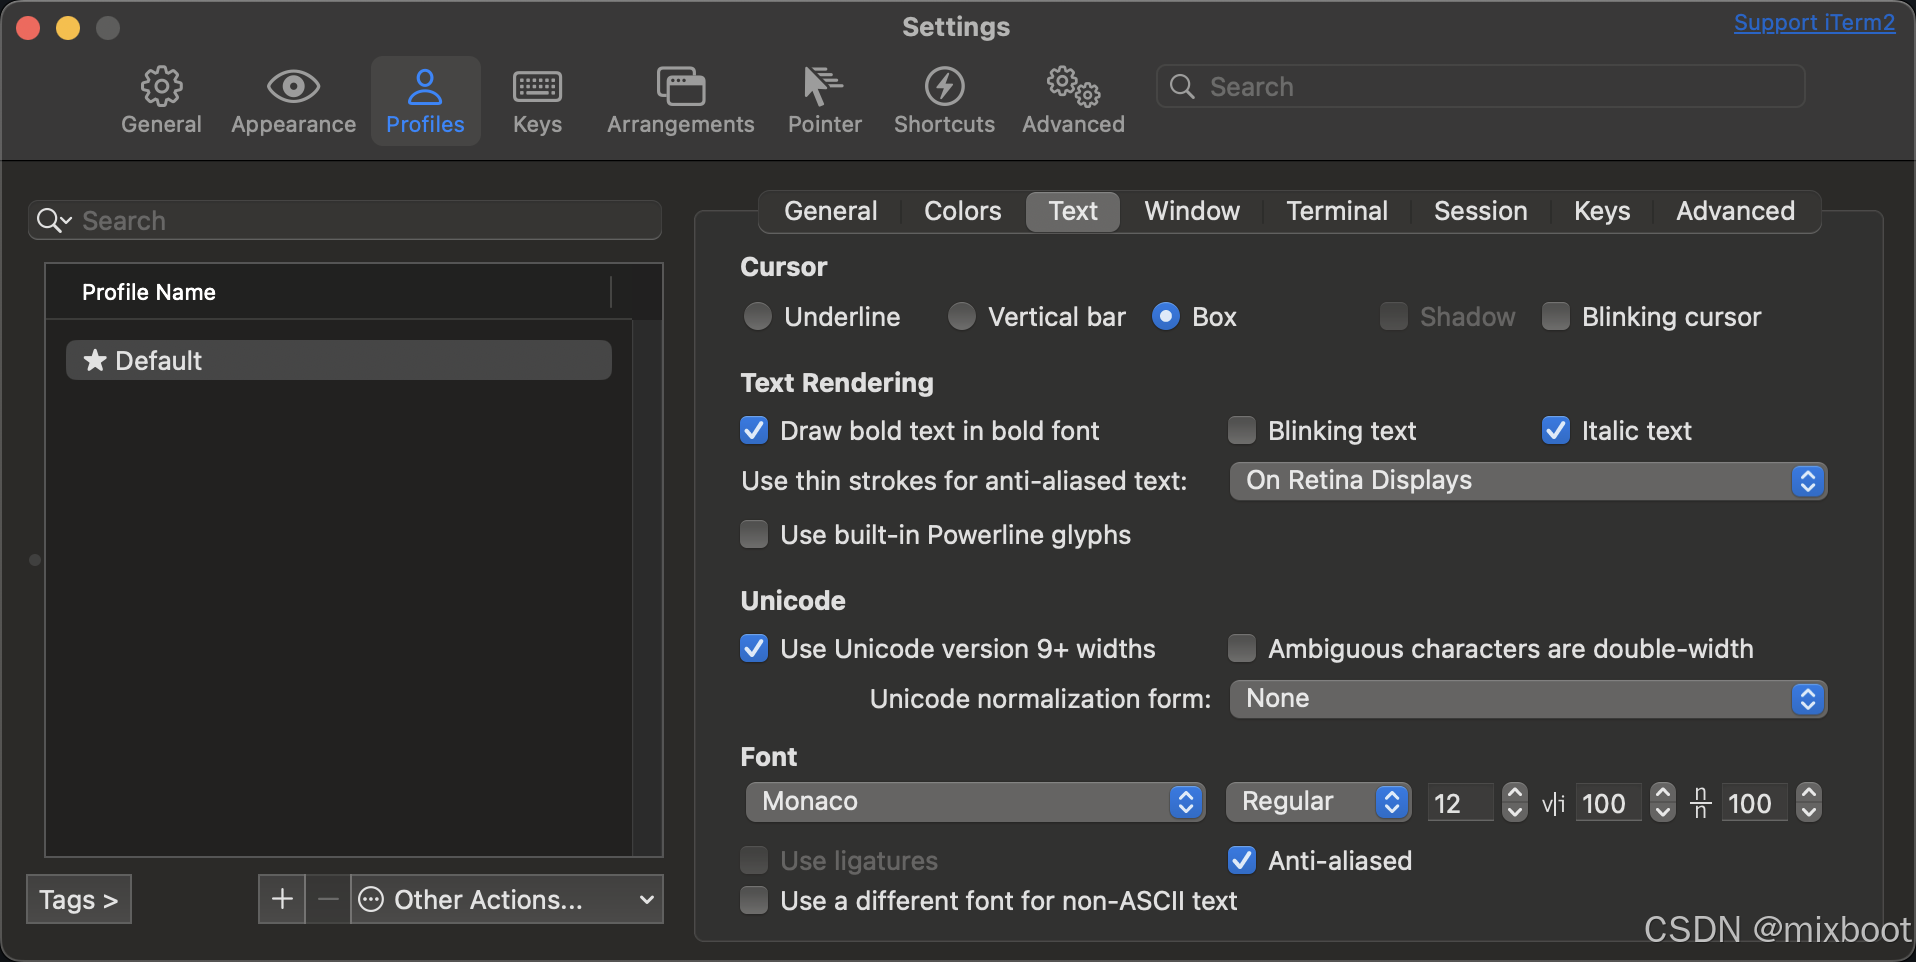Open Pointer settings cursor icon

click(824, 87)
